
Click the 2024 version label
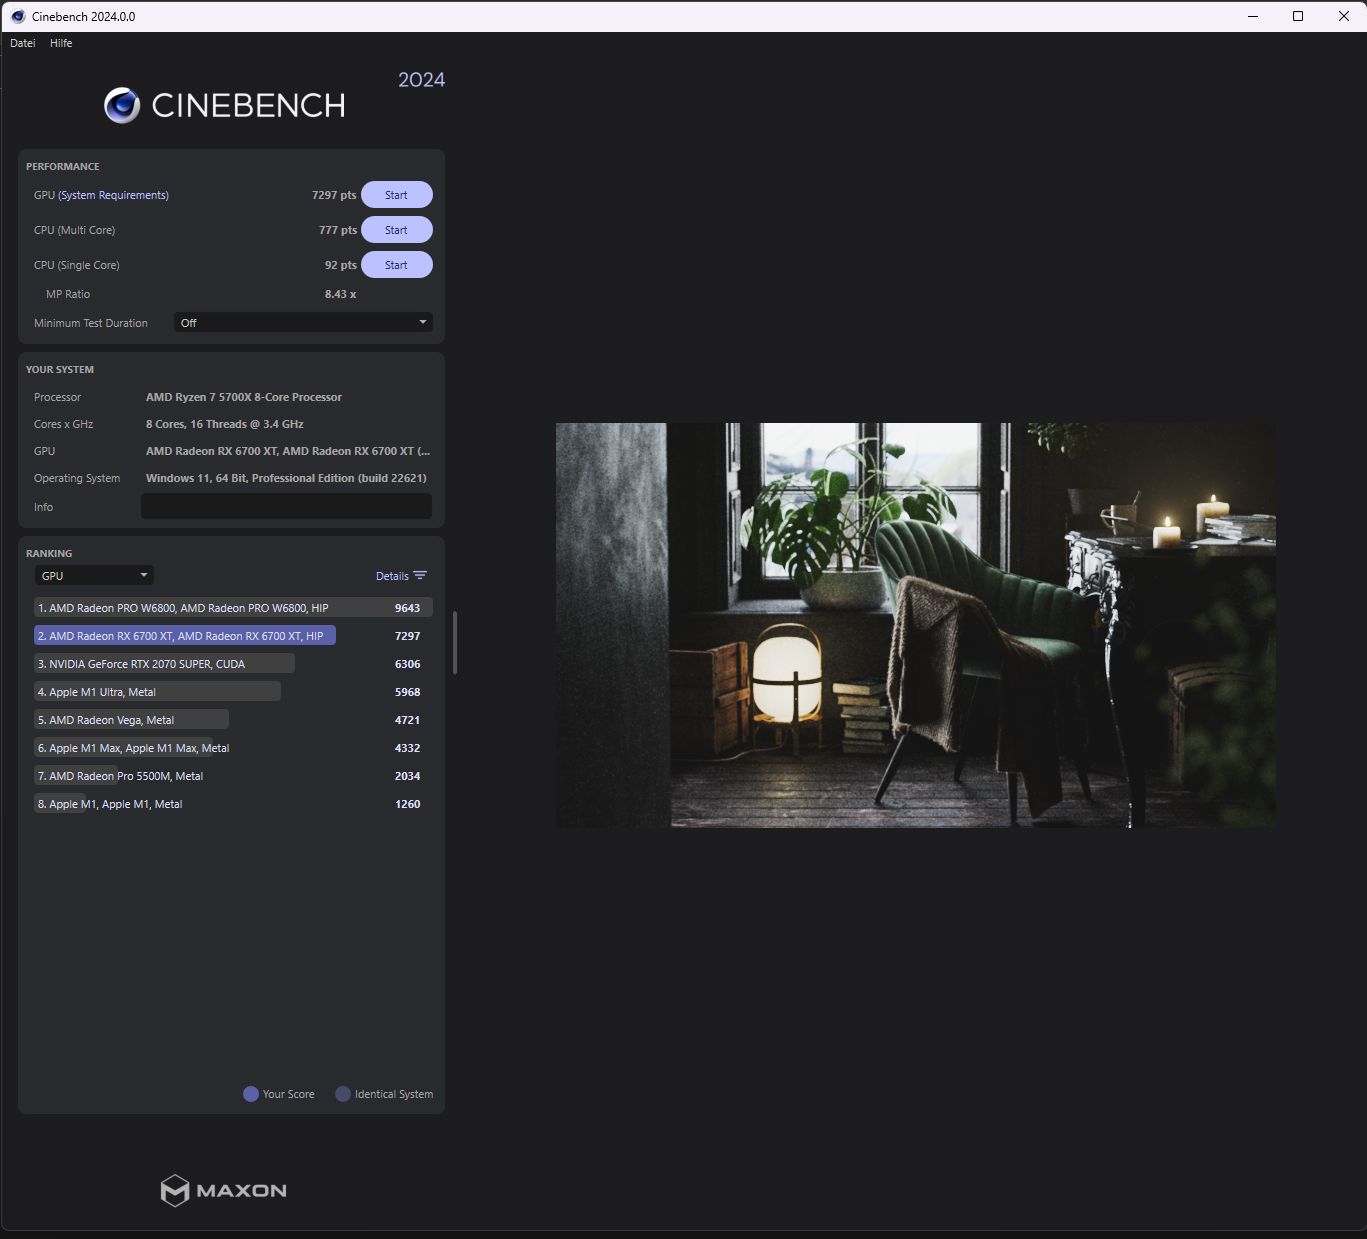pyautogui.click(x=422, y=80)
